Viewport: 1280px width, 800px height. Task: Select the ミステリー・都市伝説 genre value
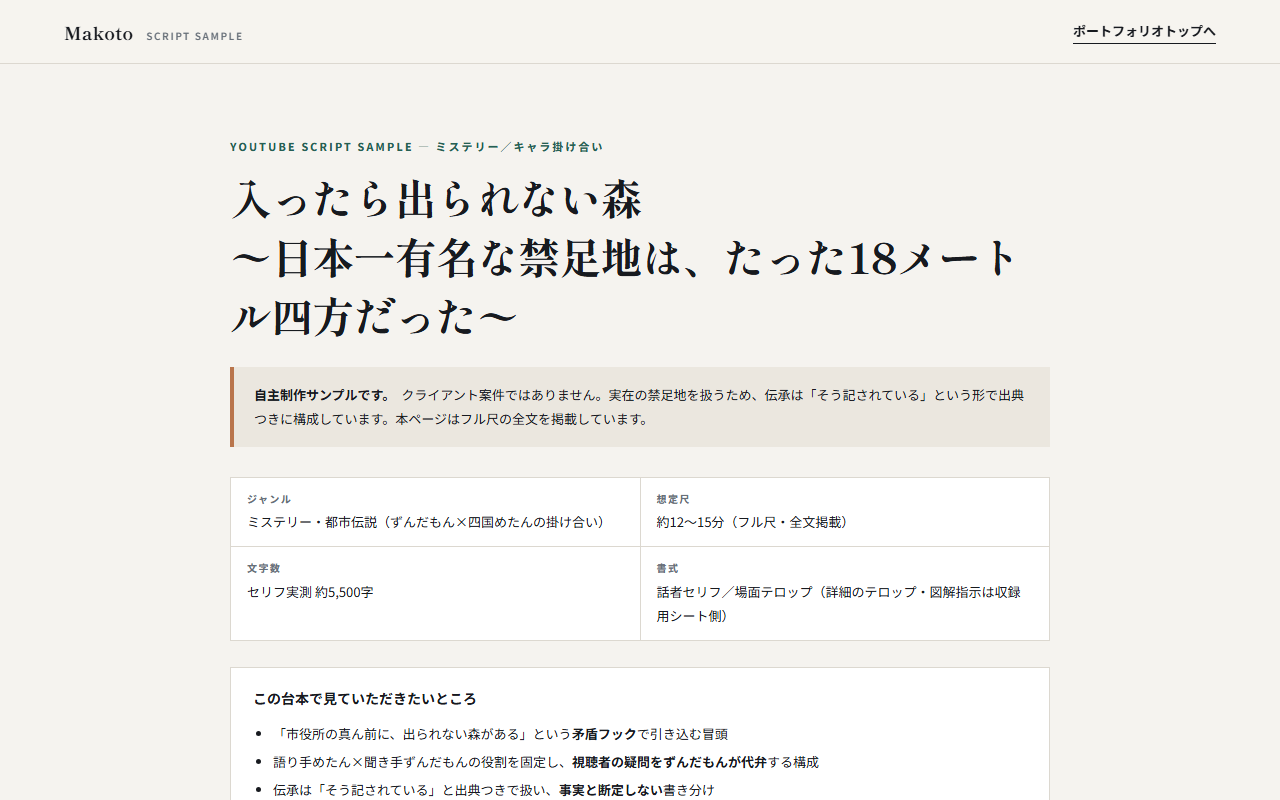(425, 522)
